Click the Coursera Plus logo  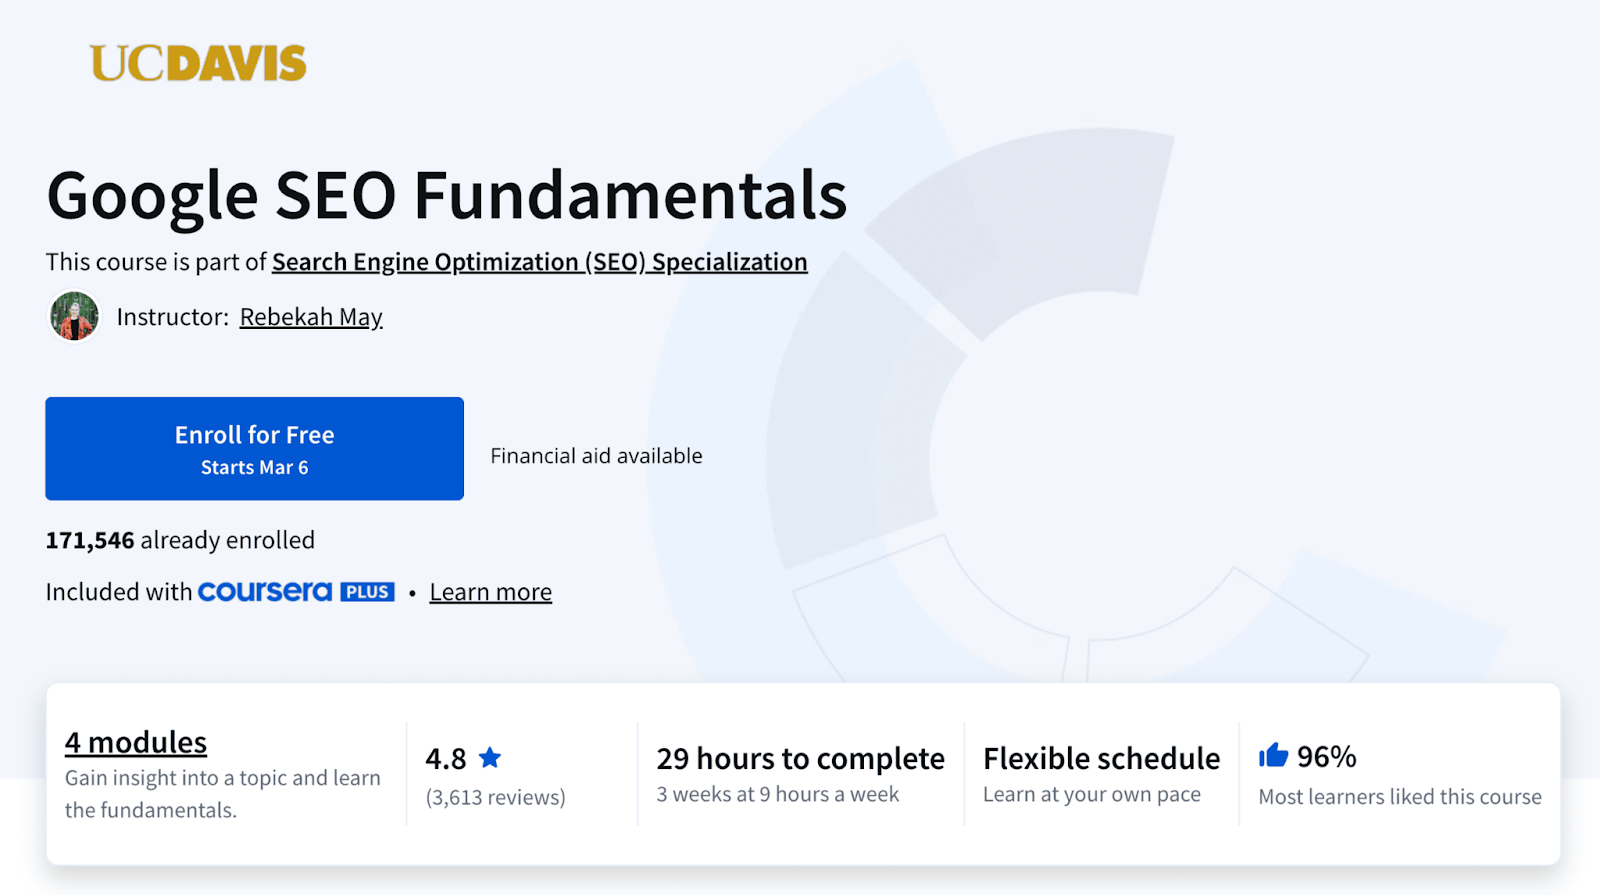pos(296,592)
